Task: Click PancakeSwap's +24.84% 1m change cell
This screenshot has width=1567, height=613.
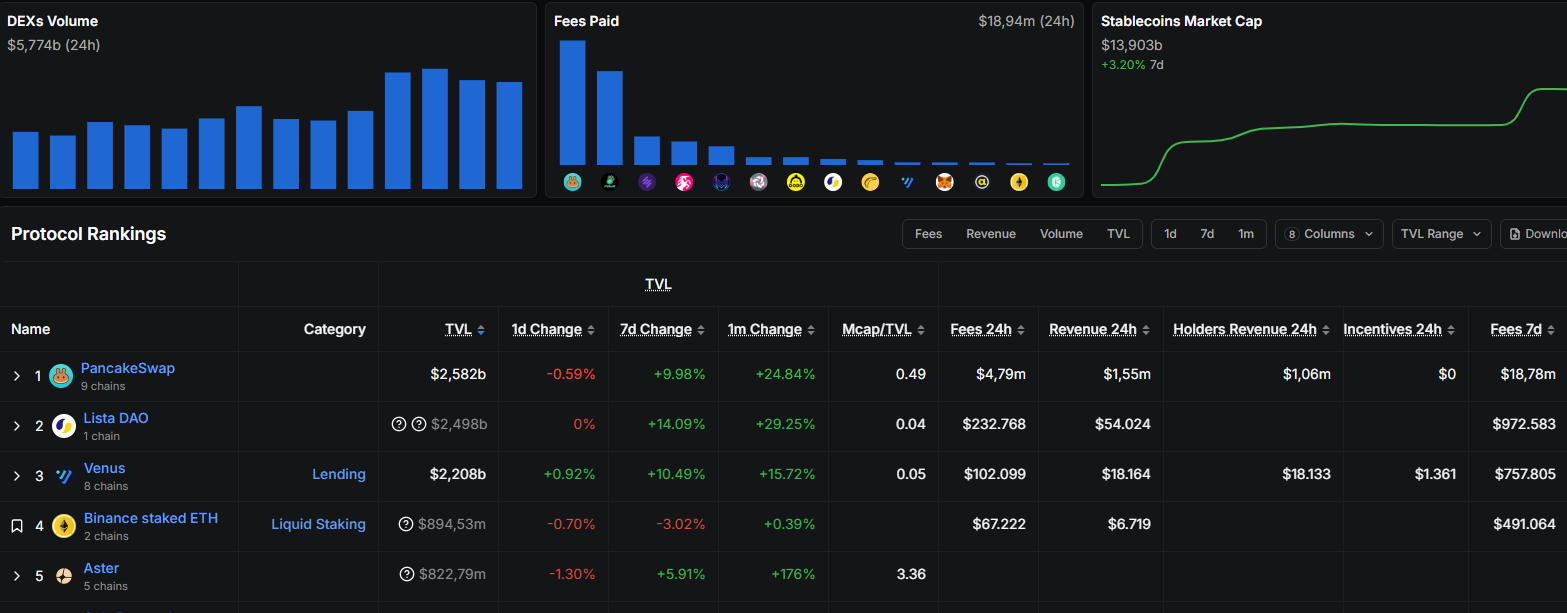Action: click(784, 374)
